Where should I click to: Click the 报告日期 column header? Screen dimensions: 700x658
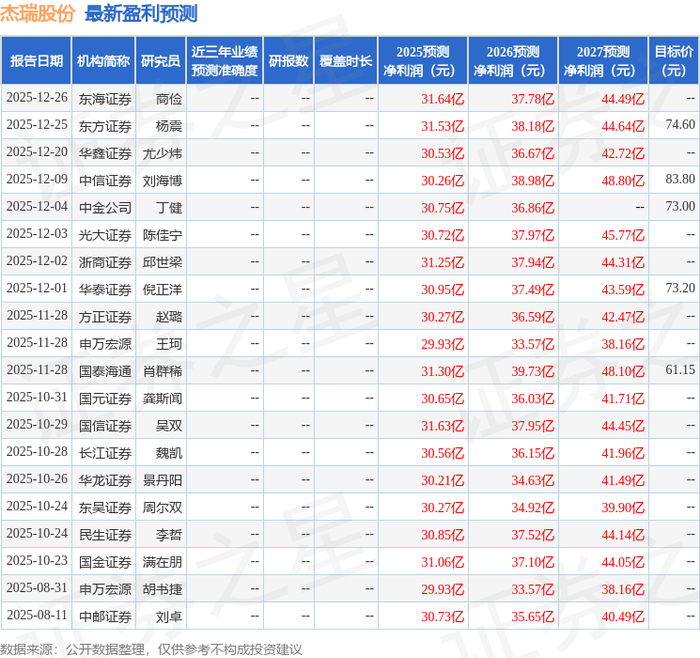coord(37,61)
